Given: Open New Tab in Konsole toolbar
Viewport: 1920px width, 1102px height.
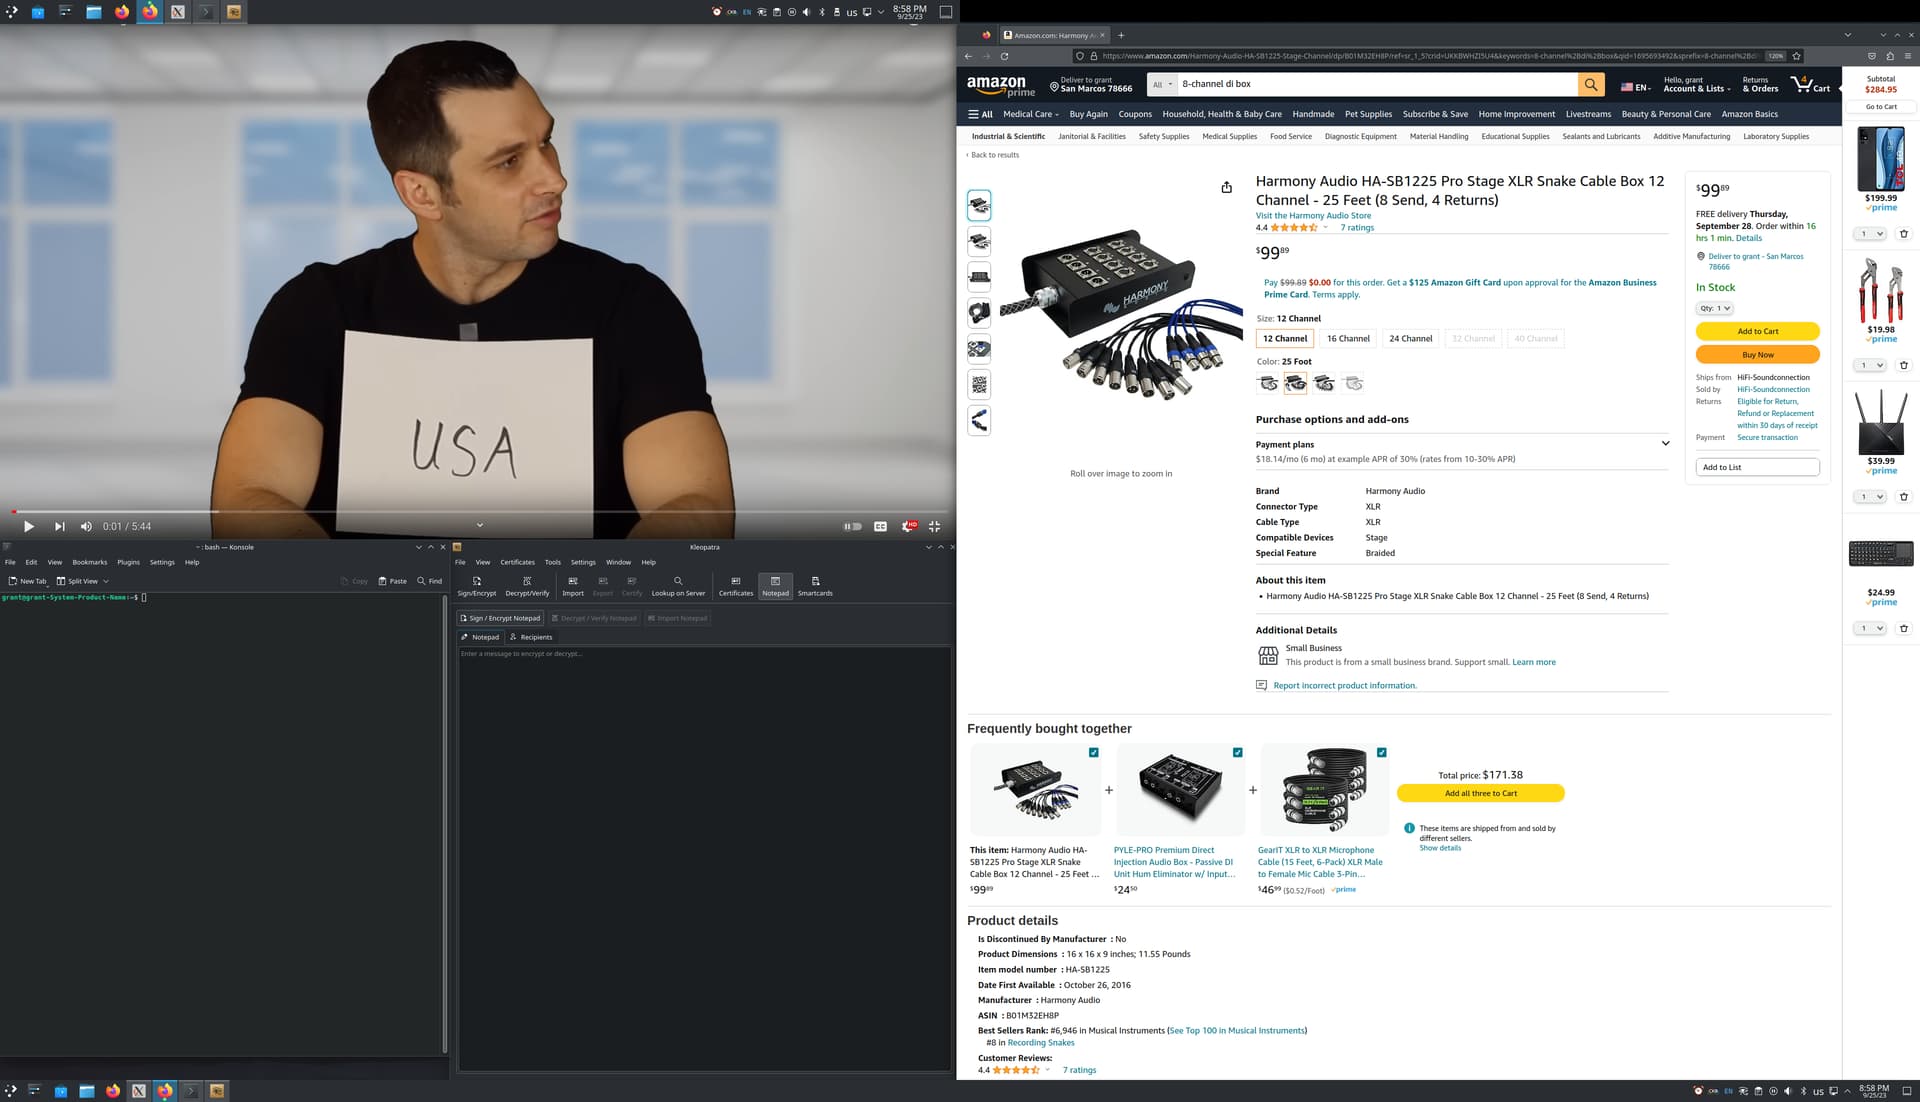Looking at the screenshot, I should [27, 581].
